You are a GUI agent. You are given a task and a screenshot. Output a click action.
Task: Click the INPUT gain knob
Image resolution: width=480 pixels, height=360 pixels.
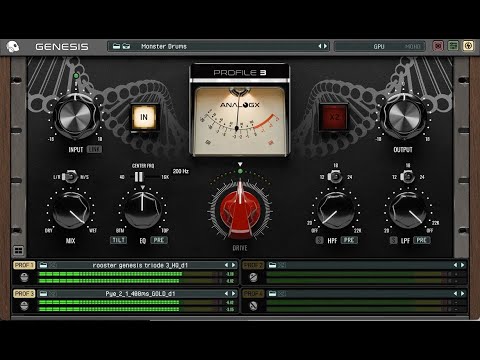pyautogui.click(x=75, y=116)
